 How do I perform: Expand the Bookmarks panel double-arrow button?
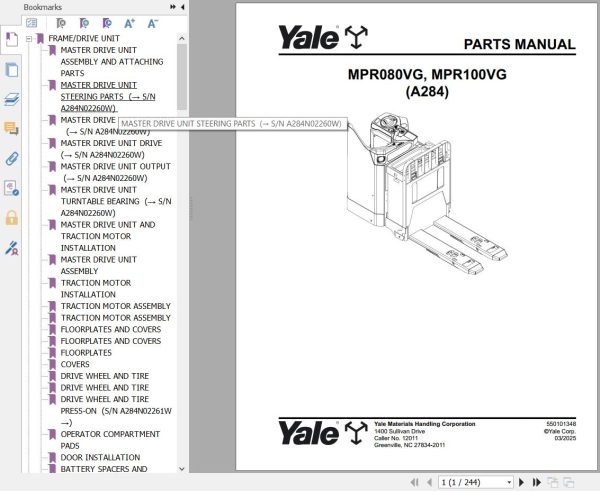coord(173,7)
